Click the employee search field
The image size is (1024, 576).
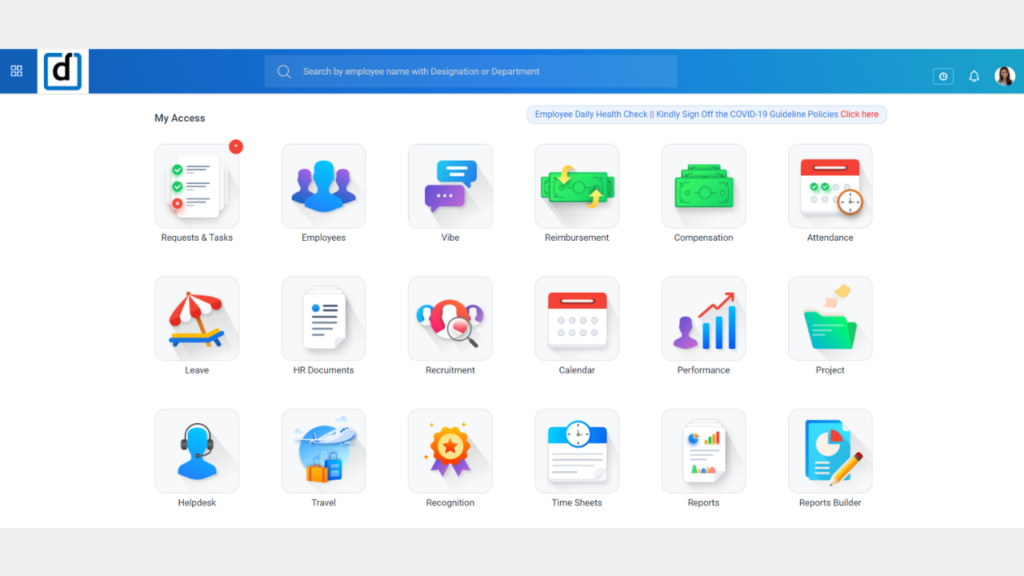(470, 72)
